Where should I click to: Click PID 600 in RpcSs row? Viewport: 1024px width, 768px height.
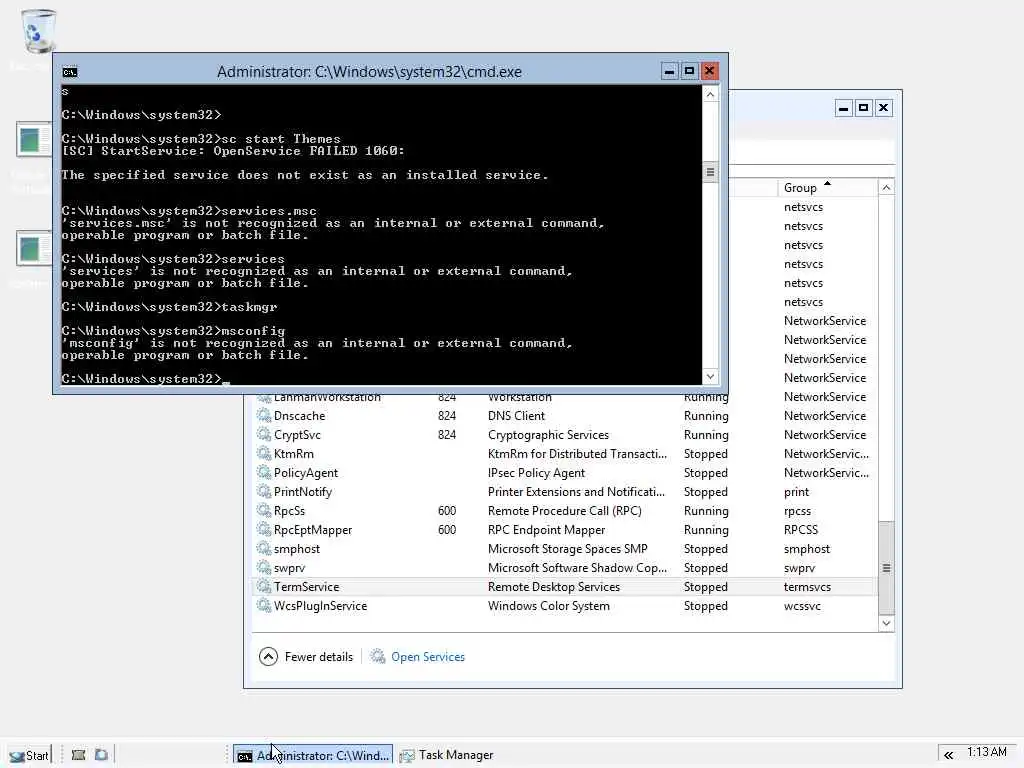tap(447, 510)
